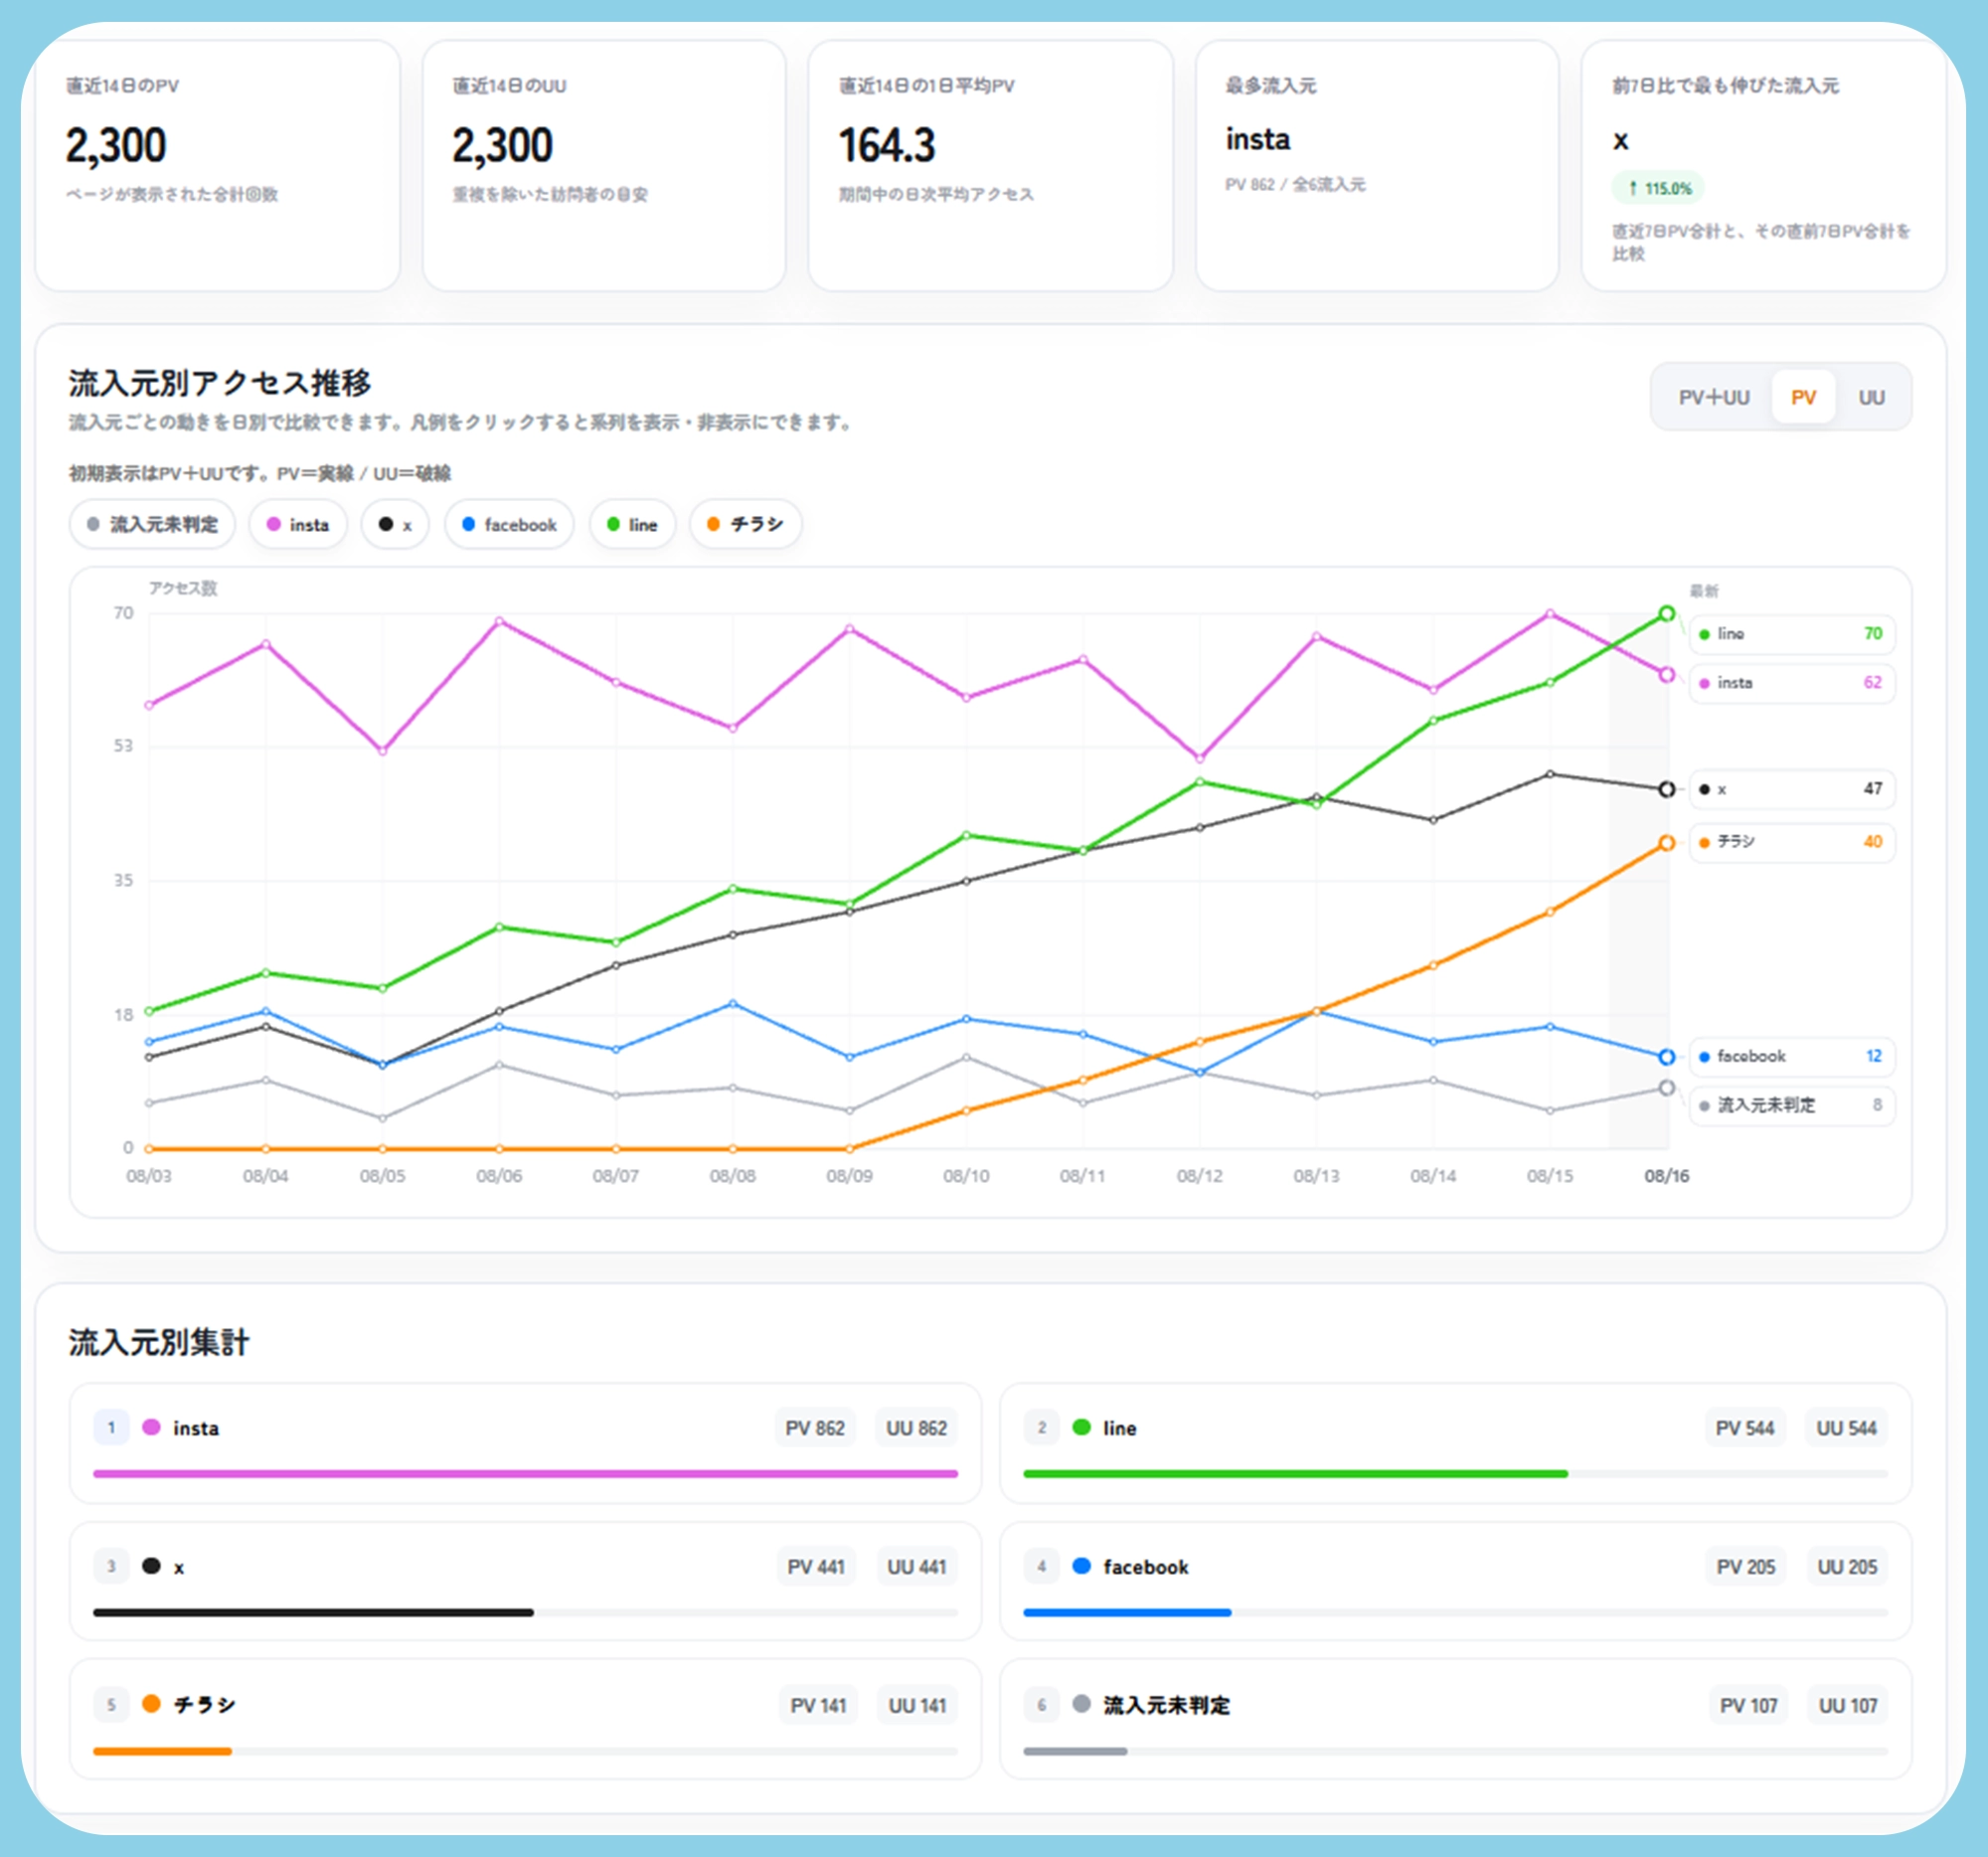The image size is (1988, 1857).
Task: Toggle the insta legend series
Action: [298, 524]
